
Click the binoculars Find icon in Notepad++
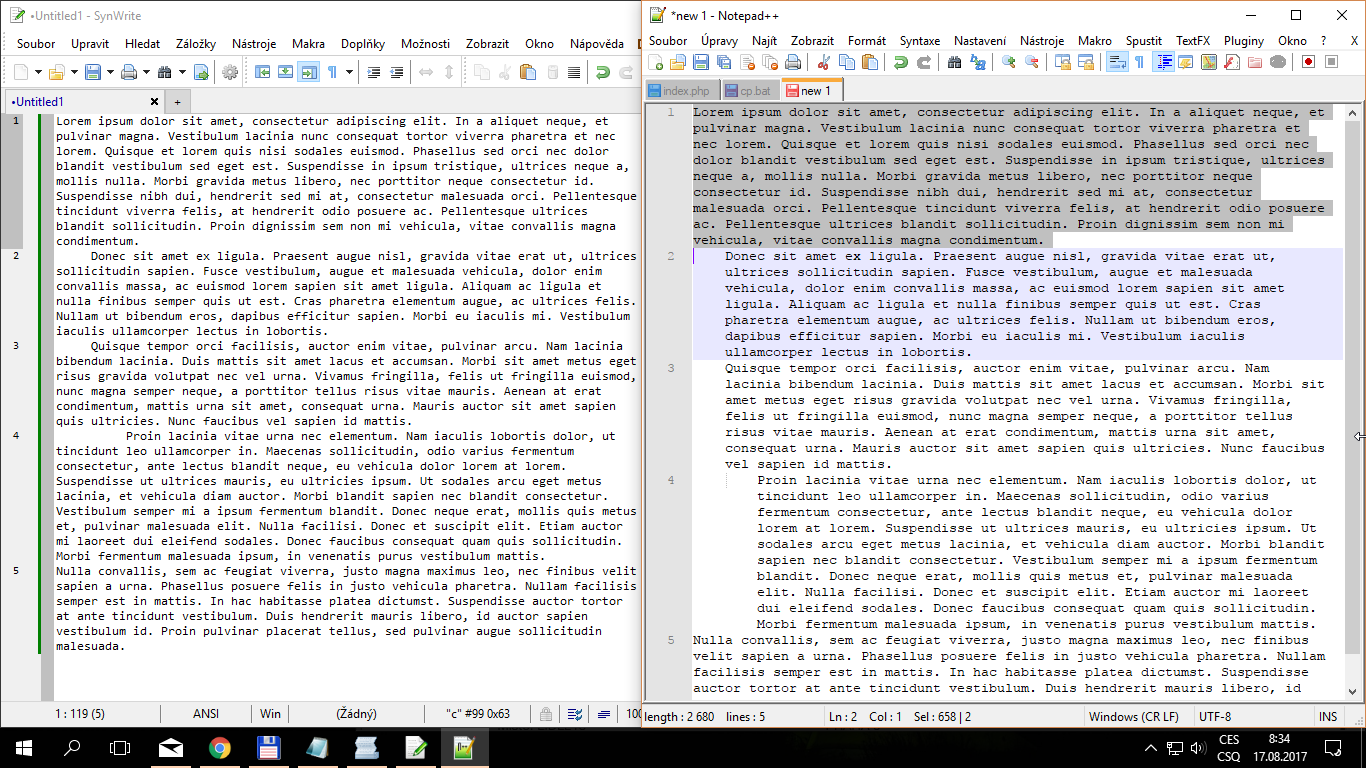coord(953,62)
